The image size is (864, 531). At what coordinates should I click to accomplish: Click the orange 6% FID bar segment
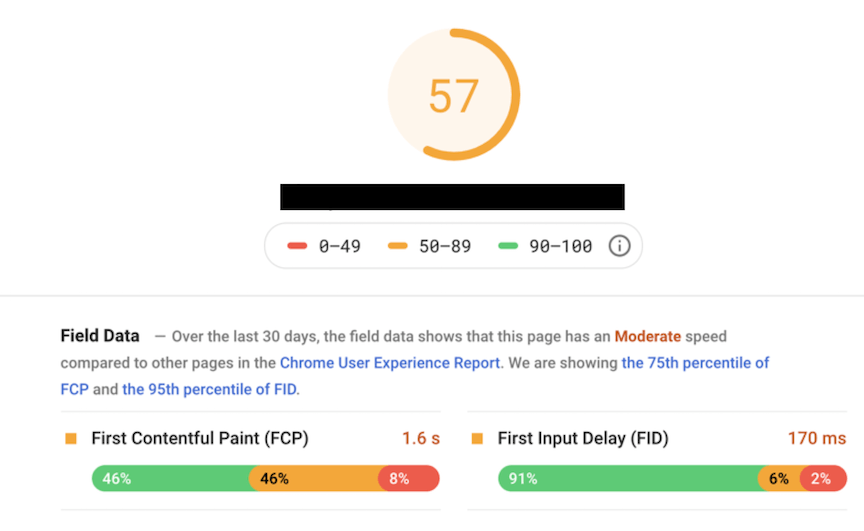tap(778, 479)
